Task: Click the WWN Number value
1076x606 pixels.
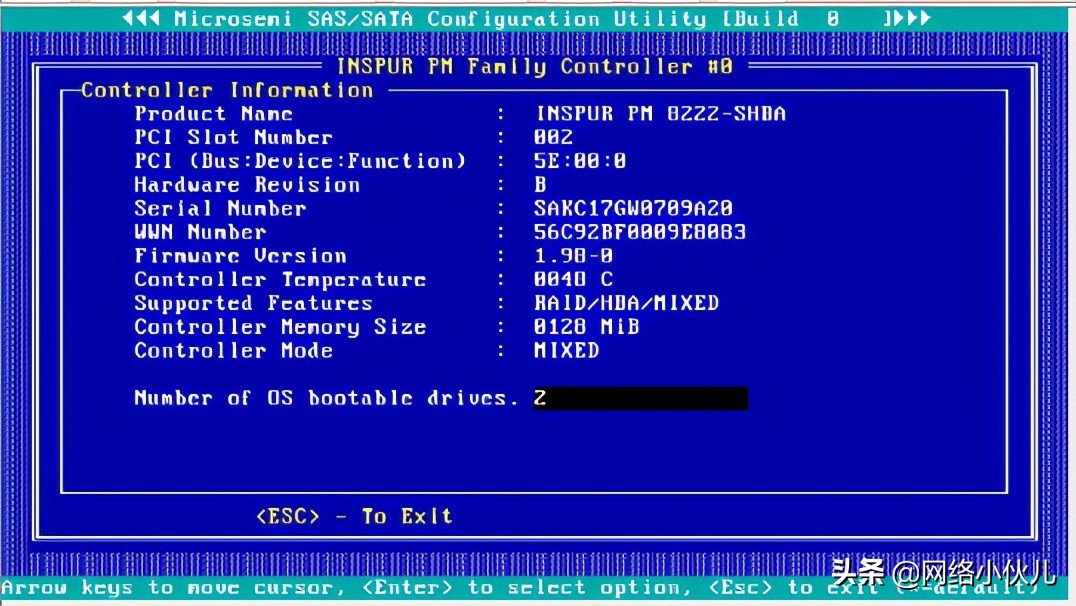Action: click(640, 232)
